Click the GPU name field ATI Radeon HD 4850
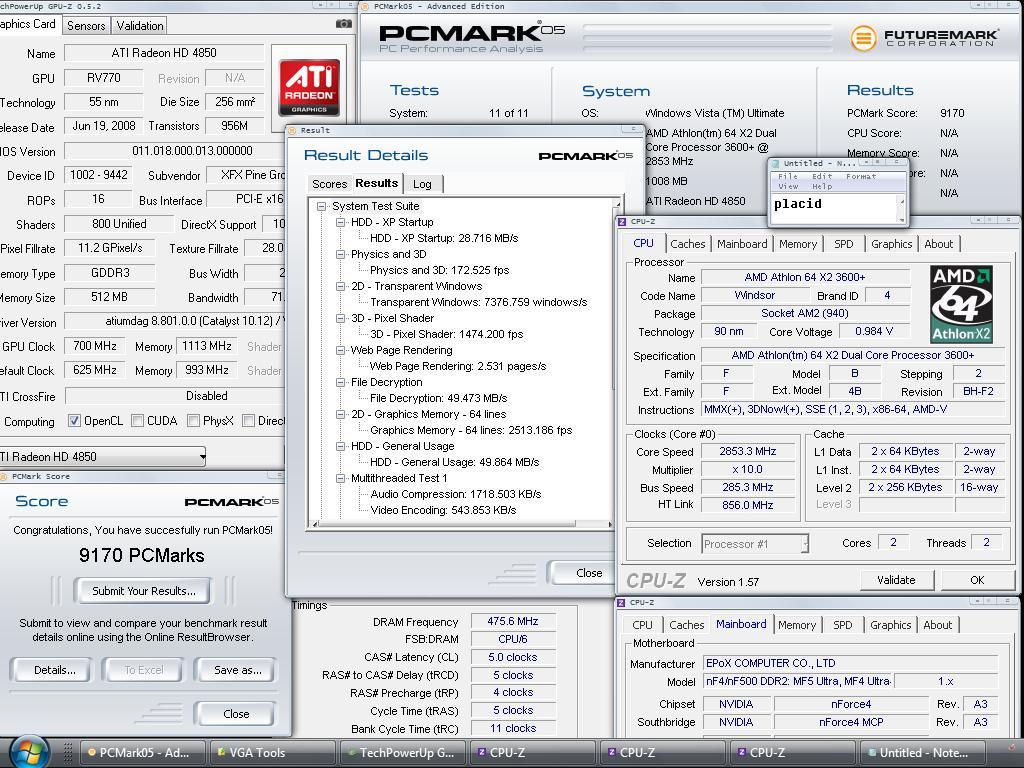This screenshot has width=1024, height=768. [x=164, y=53]
